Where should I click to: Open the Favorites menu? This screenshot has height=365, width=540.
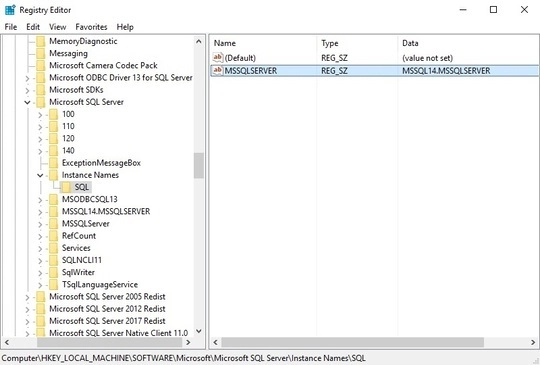coord(91,27)
